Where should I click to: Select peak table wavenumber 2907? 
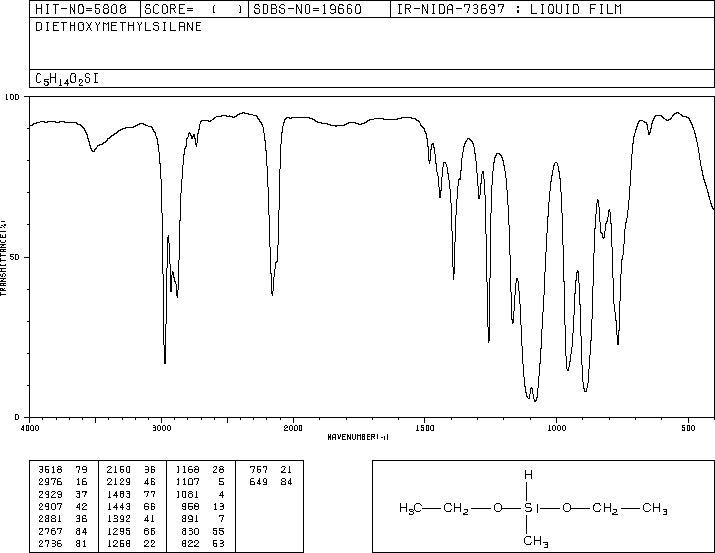(x=50, y=506)
